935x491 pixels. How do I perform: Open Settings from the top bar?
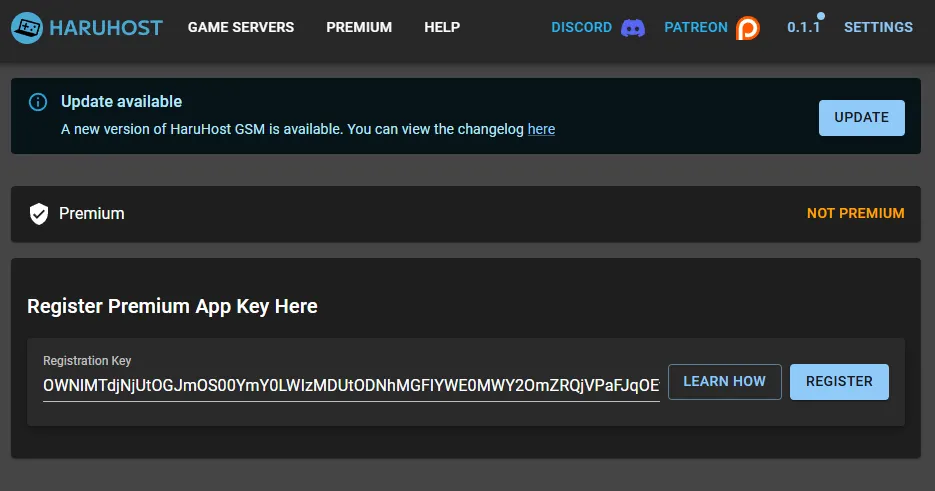click(878, 27)
